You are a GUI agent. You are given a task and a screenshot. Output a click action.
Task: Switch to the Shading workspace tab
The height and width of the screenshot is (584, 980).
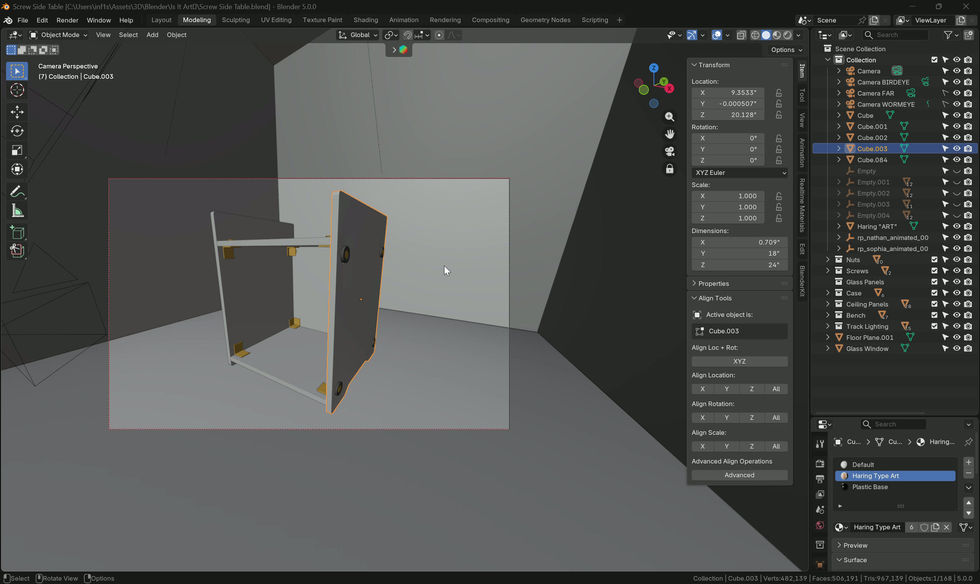click(x=366, y=20)
